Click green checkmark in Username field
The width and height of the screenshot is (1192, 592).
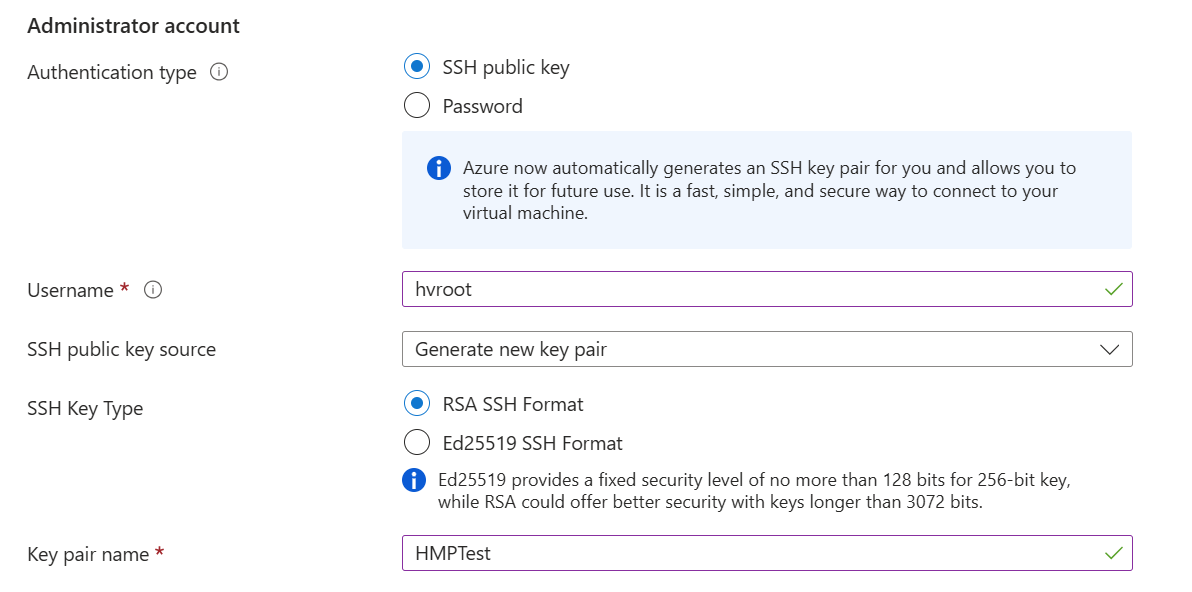pyautogui.click(x=1115, y=289)
